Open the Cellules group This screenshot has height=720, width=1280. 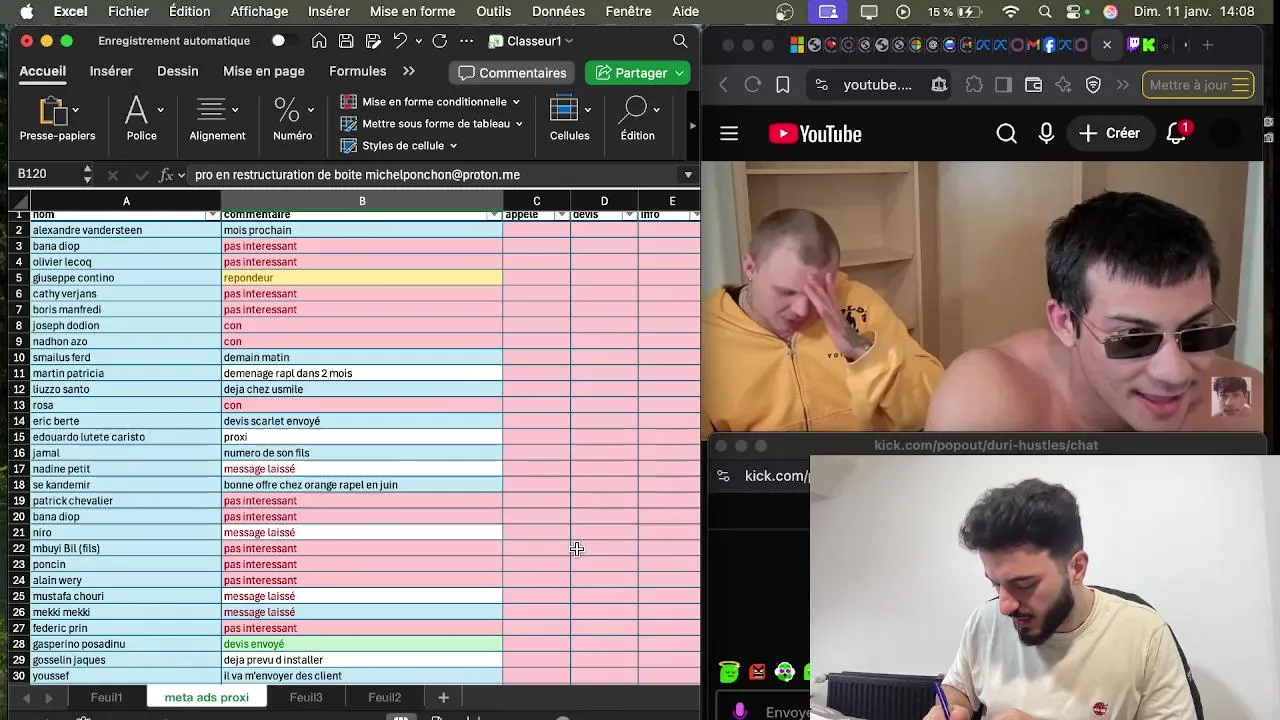point(569,119)
